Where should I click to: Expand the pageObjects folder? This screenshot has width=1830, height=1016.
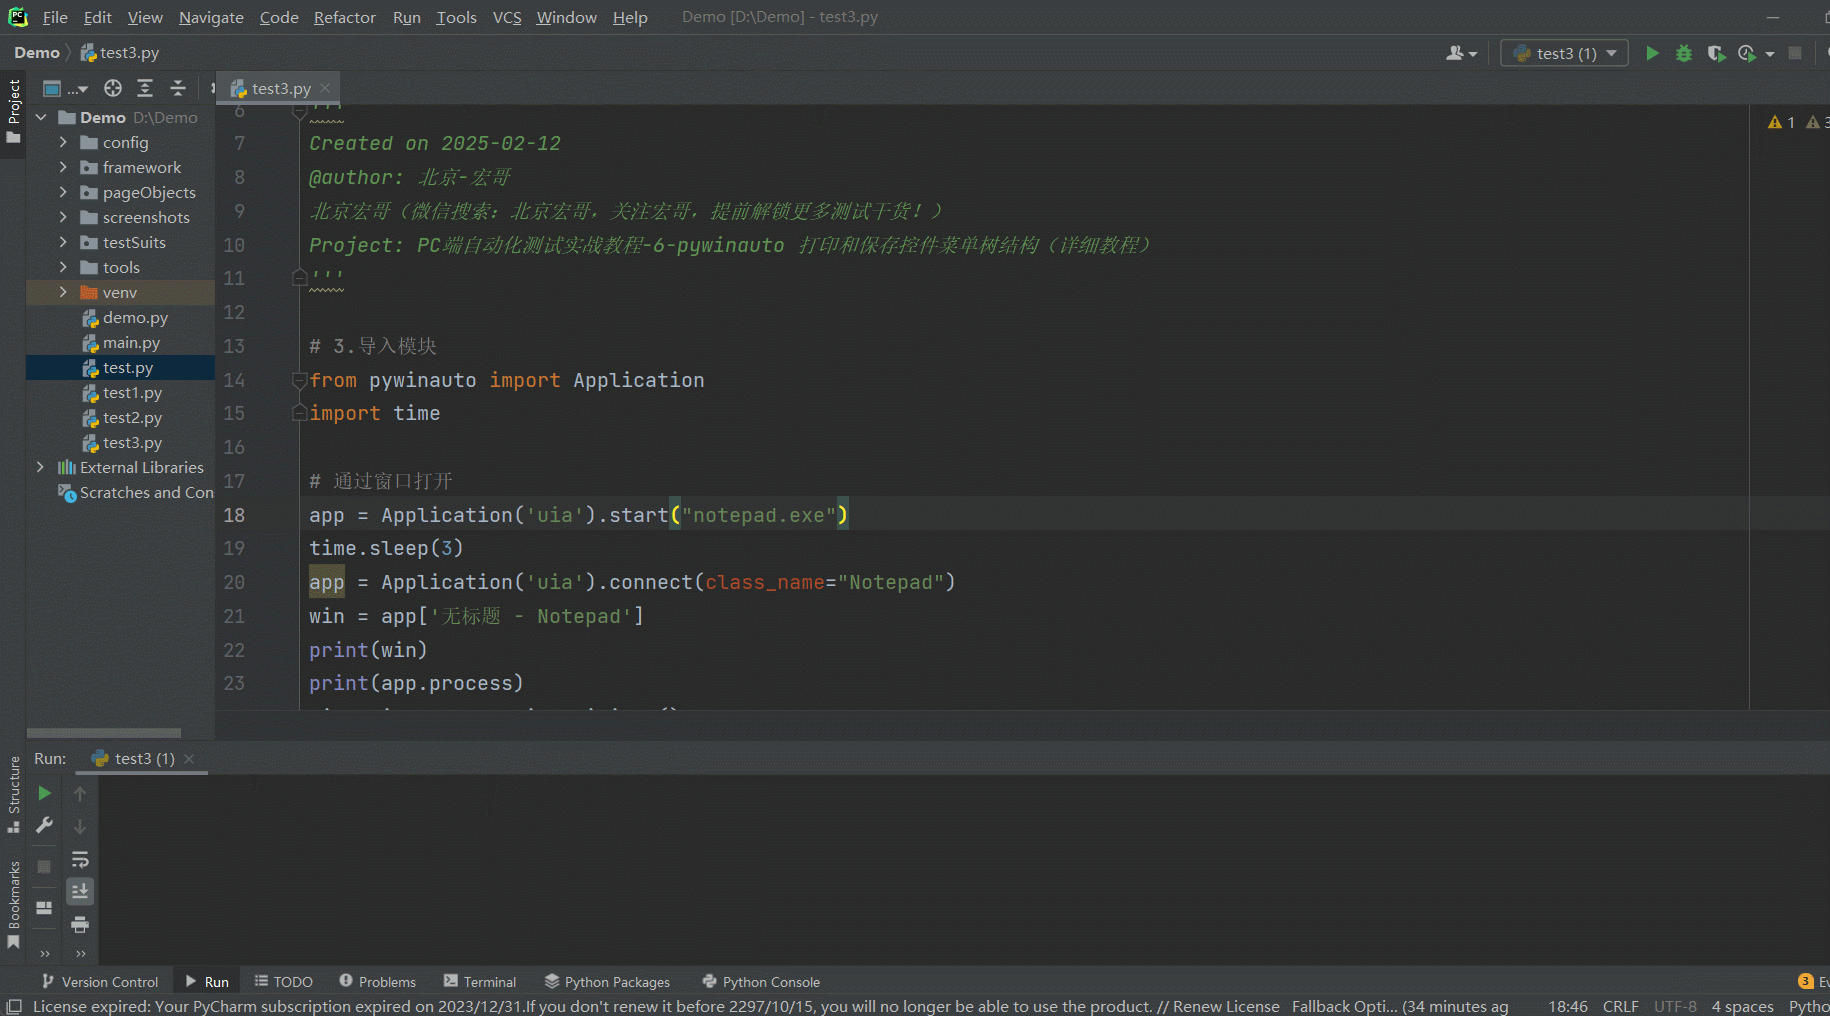[63, 192]
